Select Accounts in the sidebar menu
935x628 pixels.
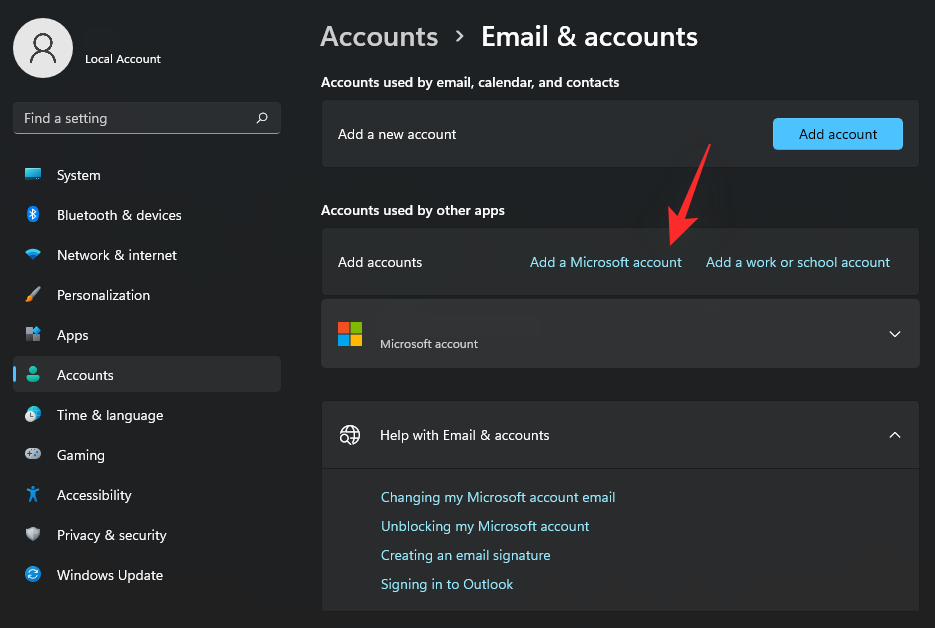click(85, 375)
